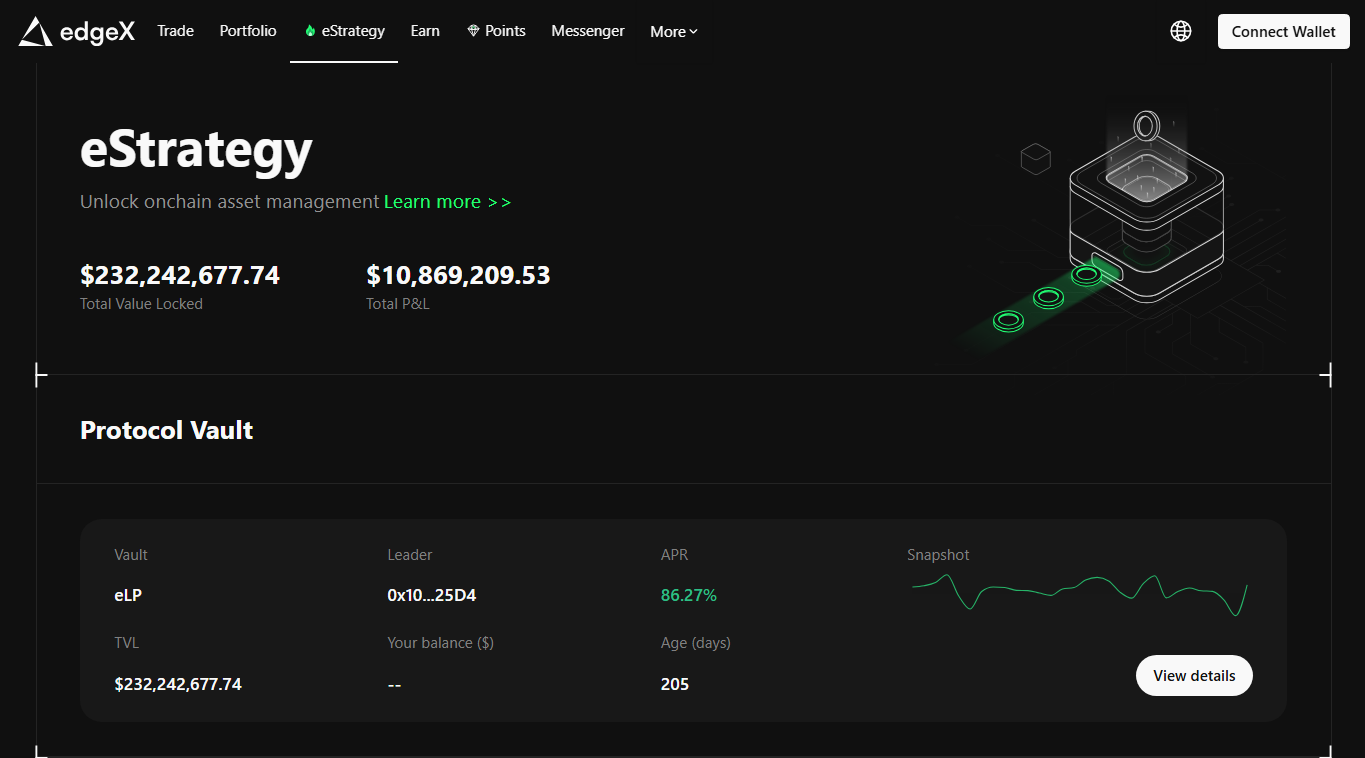Click the Total P&L amount

click(x=458, y=275)
